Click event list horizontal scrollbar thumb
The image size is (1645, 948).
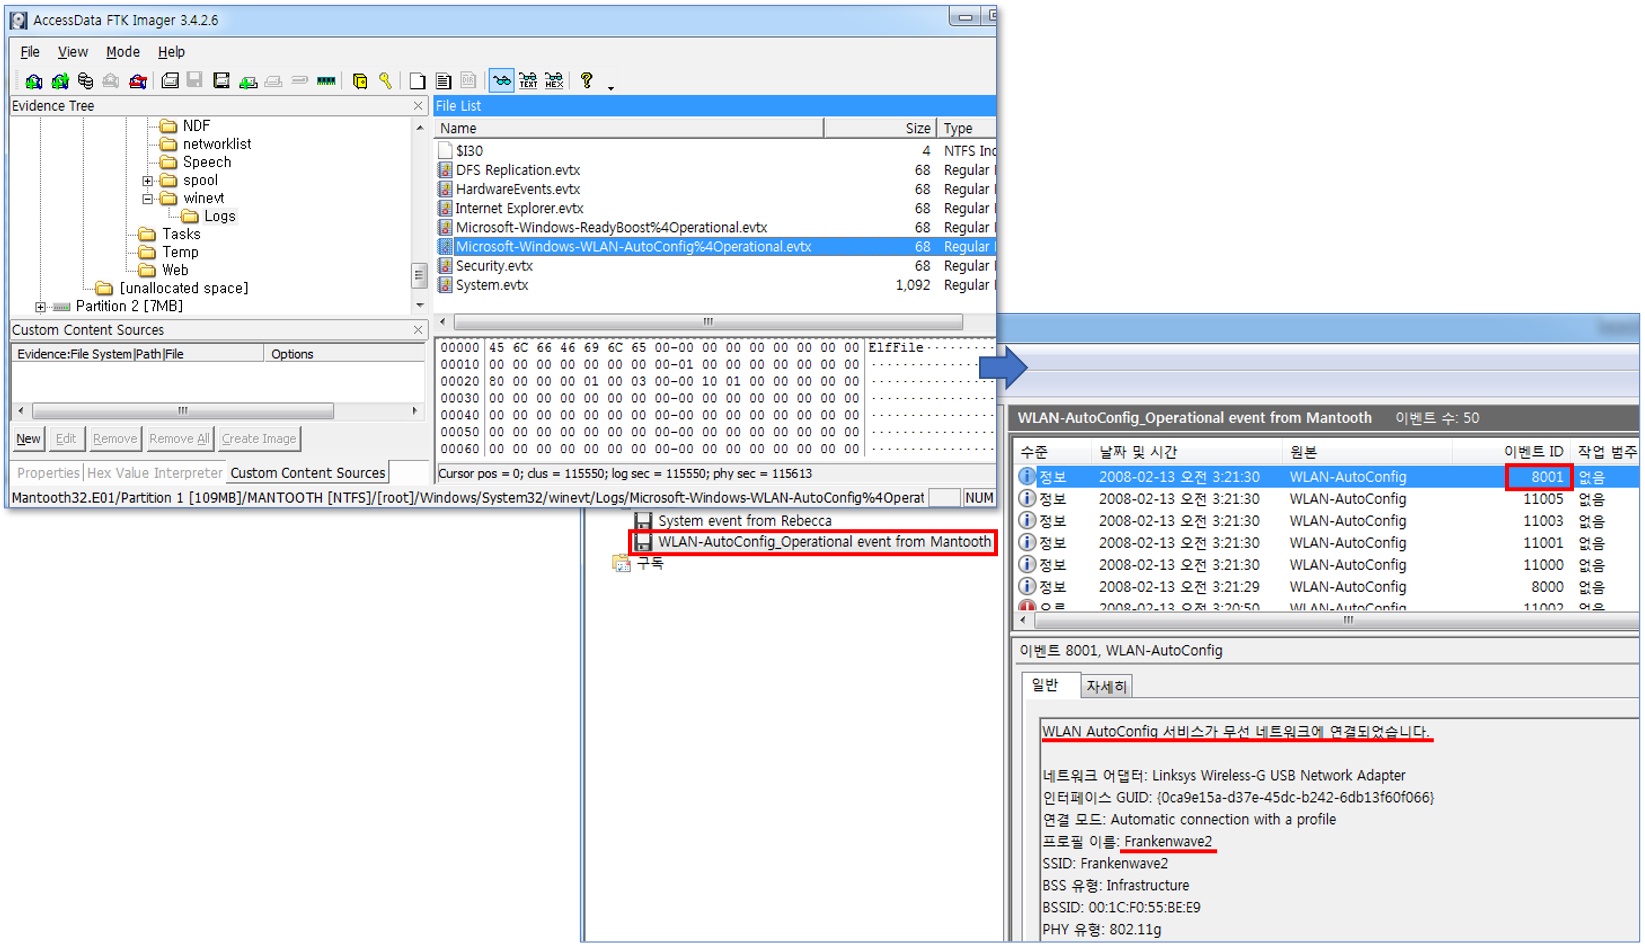pos(1349,621)
